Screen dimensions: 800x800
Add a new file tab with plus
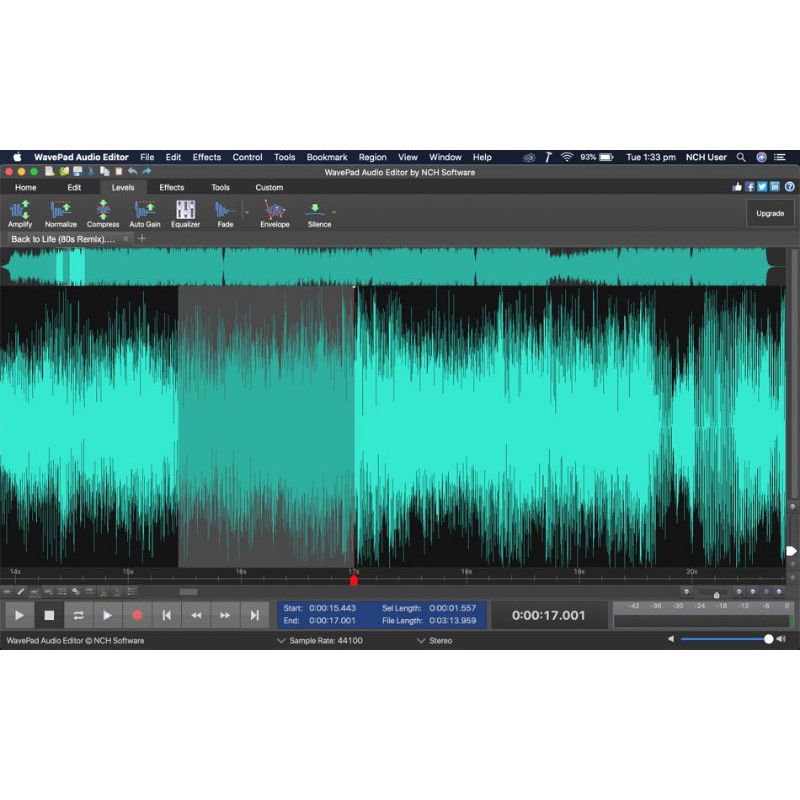click(142, 239)
